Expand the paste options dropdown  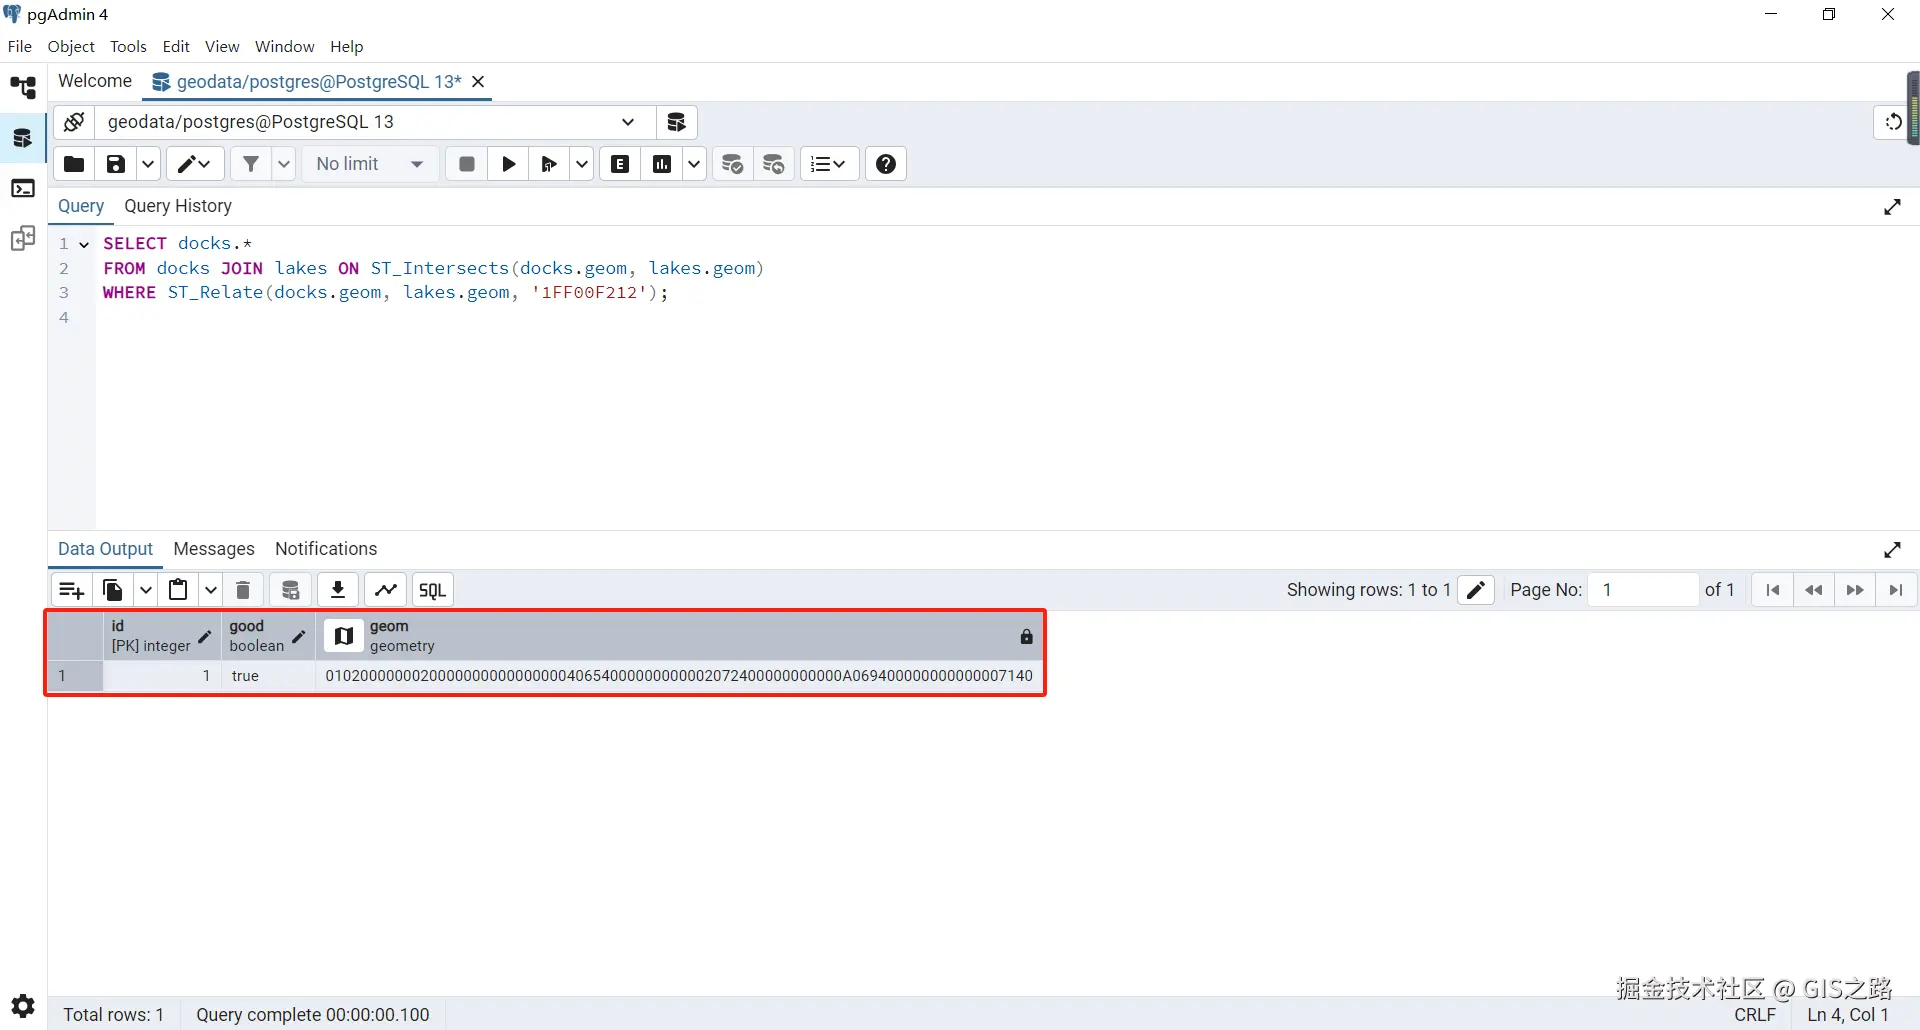(211, 590)
